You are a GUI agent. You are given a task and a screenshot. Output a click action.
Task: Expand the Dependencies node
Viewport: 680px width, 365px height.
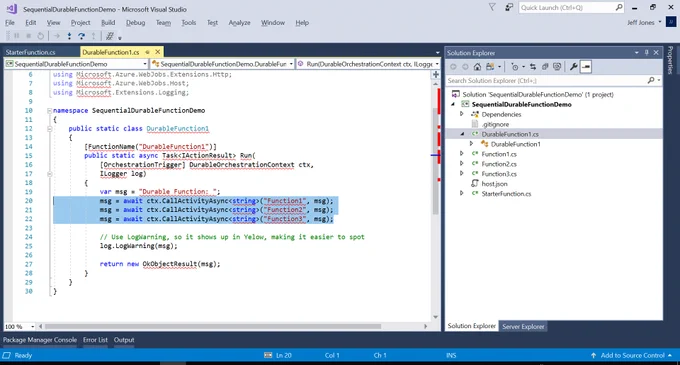point(462,114)
